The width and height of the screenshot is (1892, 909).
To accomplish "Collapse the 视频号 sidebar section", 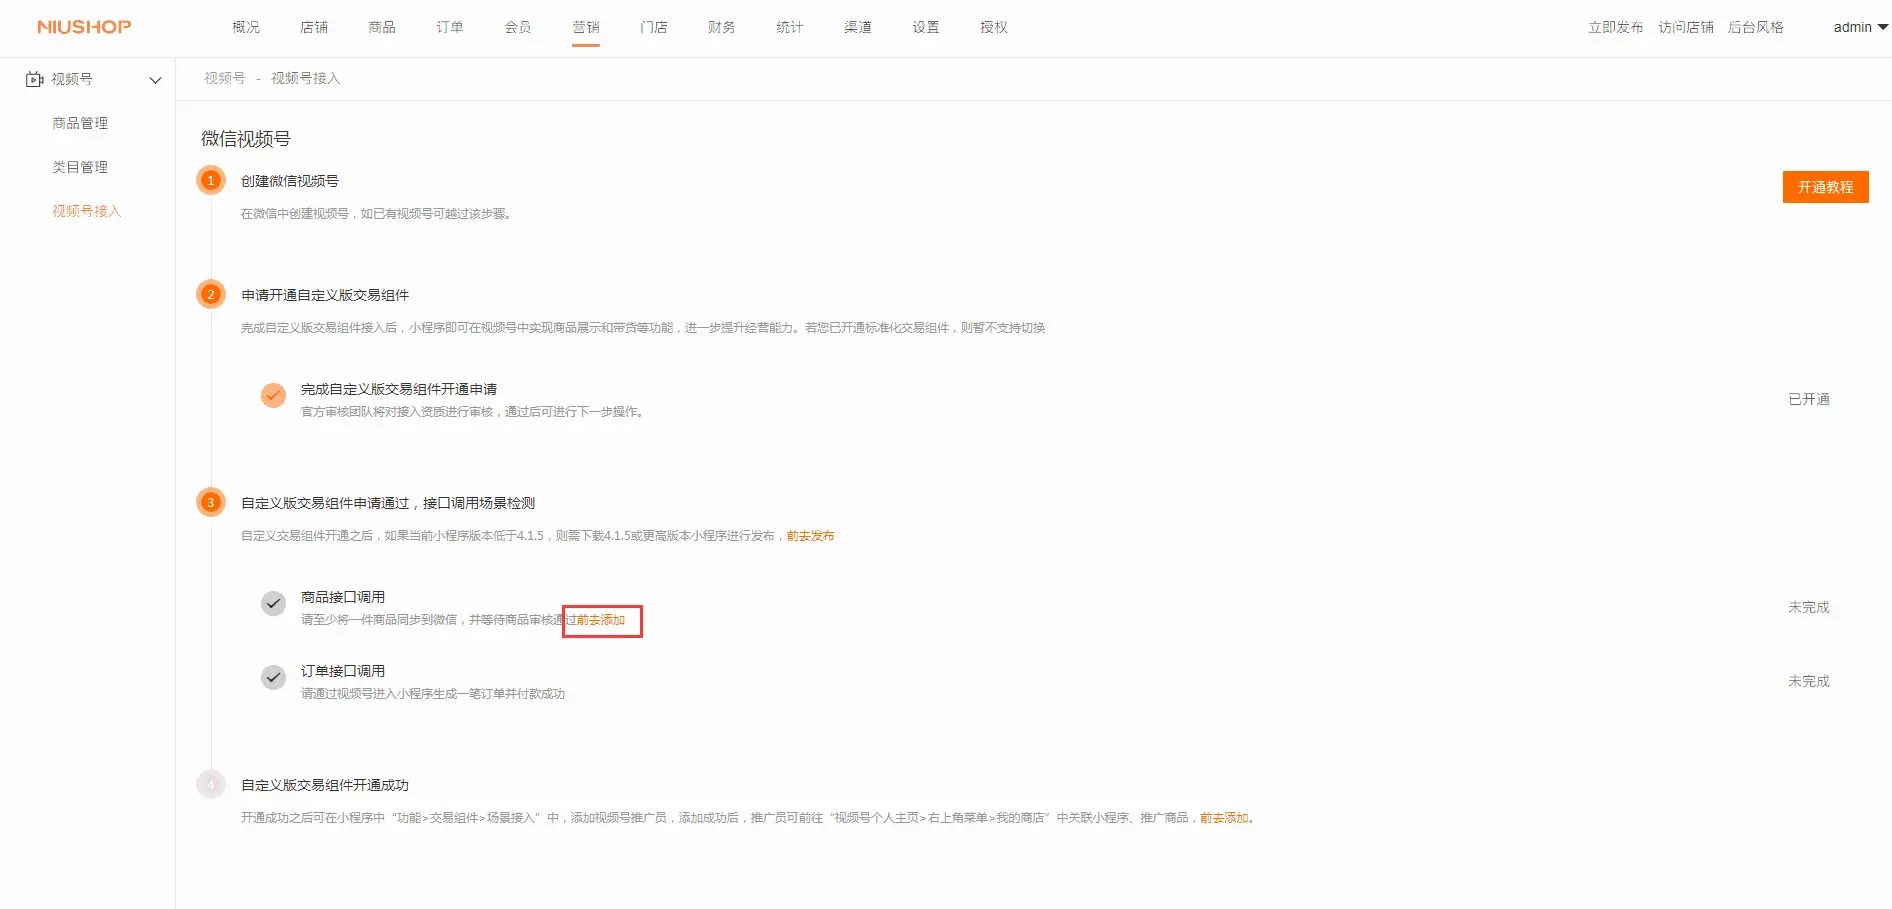I will pos(155,80).
